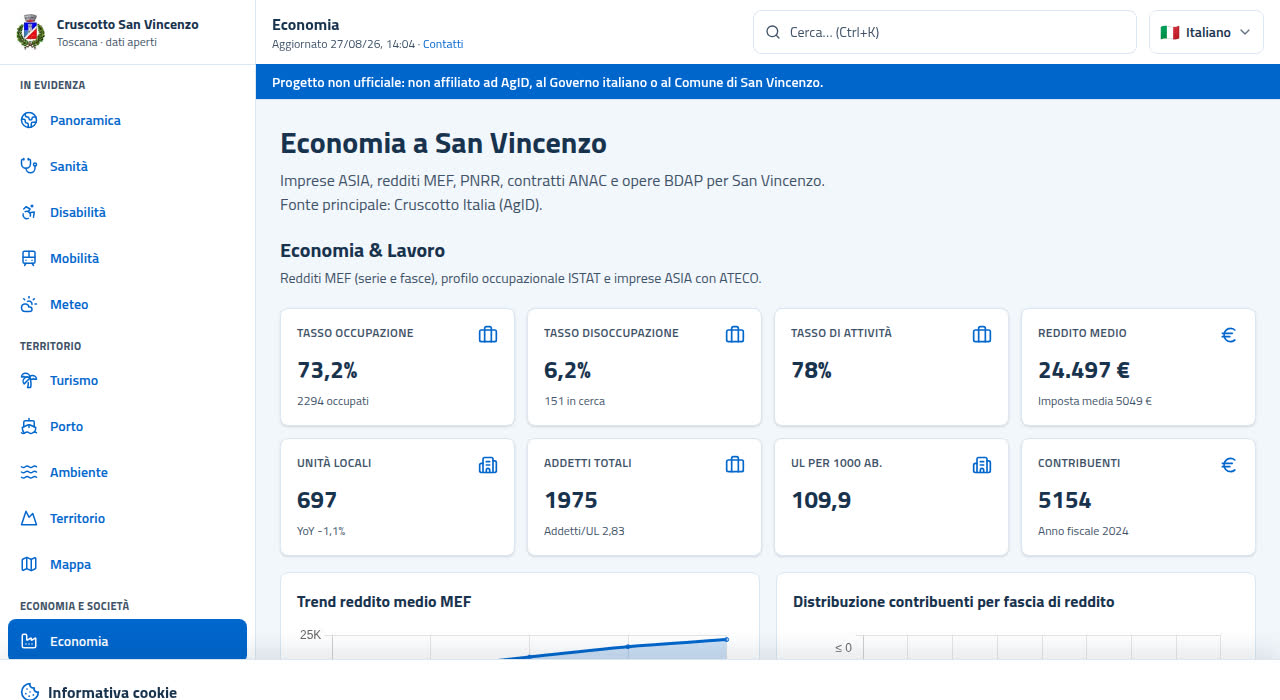Expand language chevron next to Italiano
Viewport: 1280px width, 700px height.
pos(1245,32)
